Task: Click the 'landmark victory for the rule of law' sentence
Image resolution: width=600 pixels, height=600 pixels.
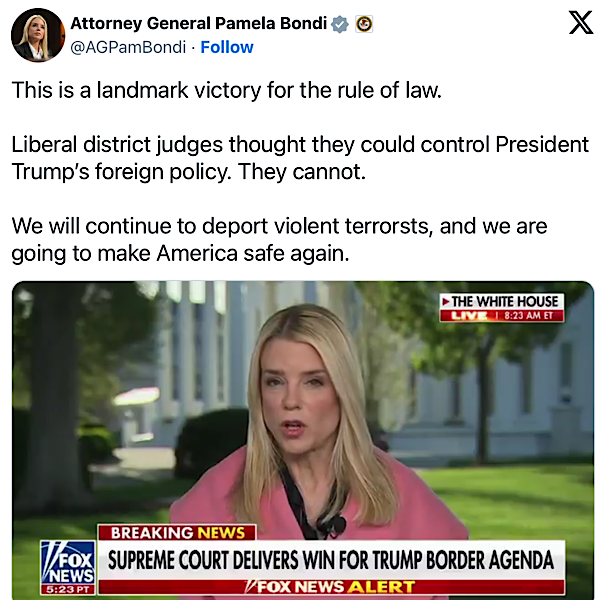Action: 227,90
